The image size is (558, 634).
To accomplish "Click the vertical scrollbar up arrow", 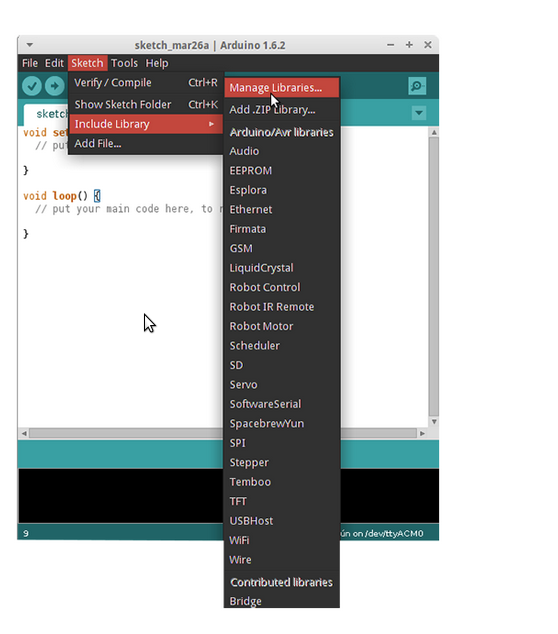I will click(434, 133).
